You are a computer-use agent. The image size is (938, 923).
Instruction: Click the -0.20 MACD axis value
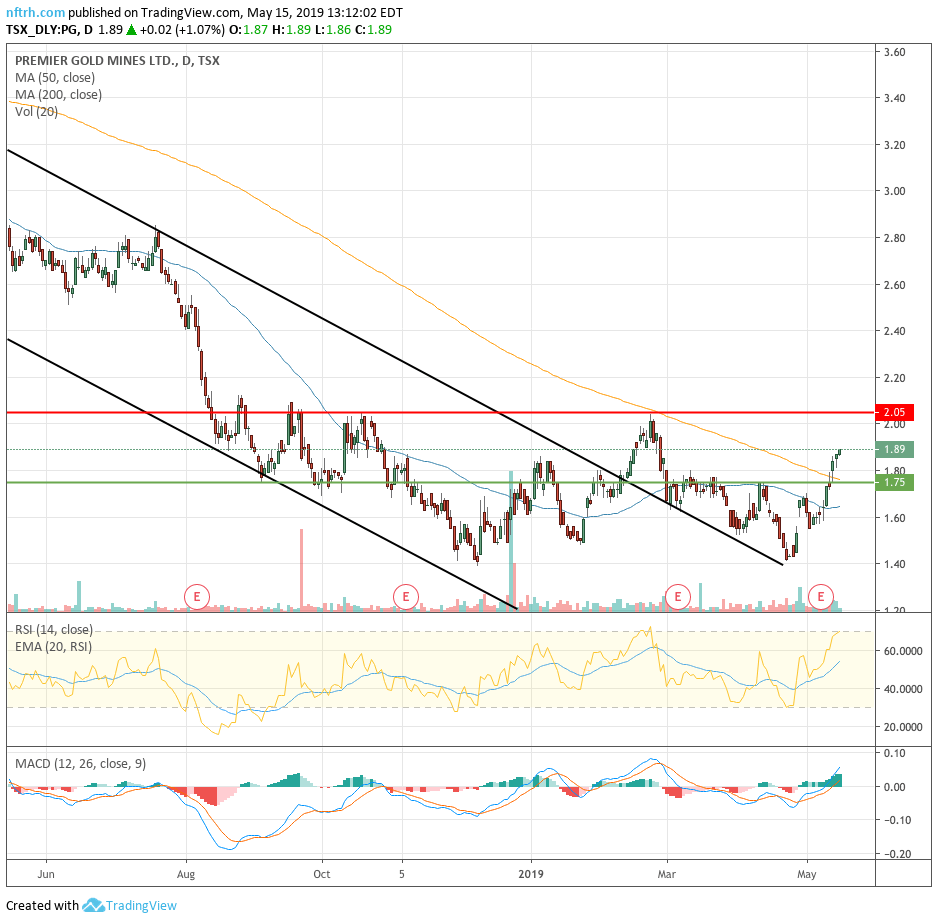(897, 854)
